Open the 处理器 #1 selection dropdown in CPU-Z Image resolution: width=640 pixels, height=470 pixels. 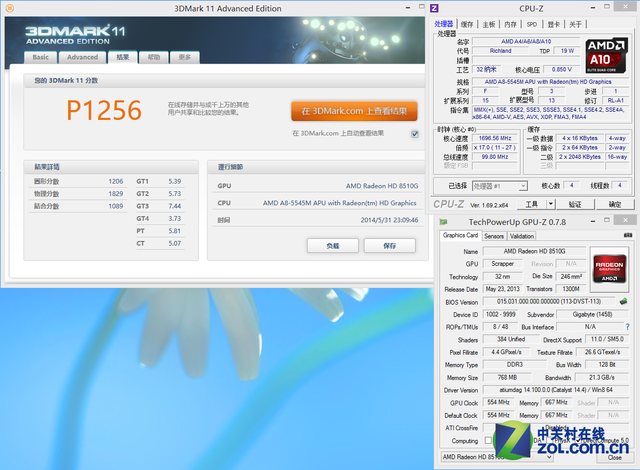[x=500, y=186]
